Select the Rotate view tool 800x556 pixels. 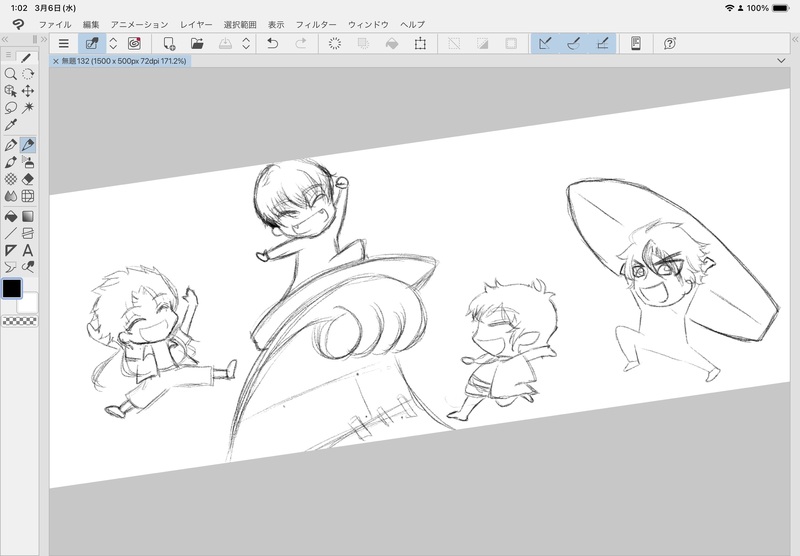pyautogui.click(x=28, y=74)
